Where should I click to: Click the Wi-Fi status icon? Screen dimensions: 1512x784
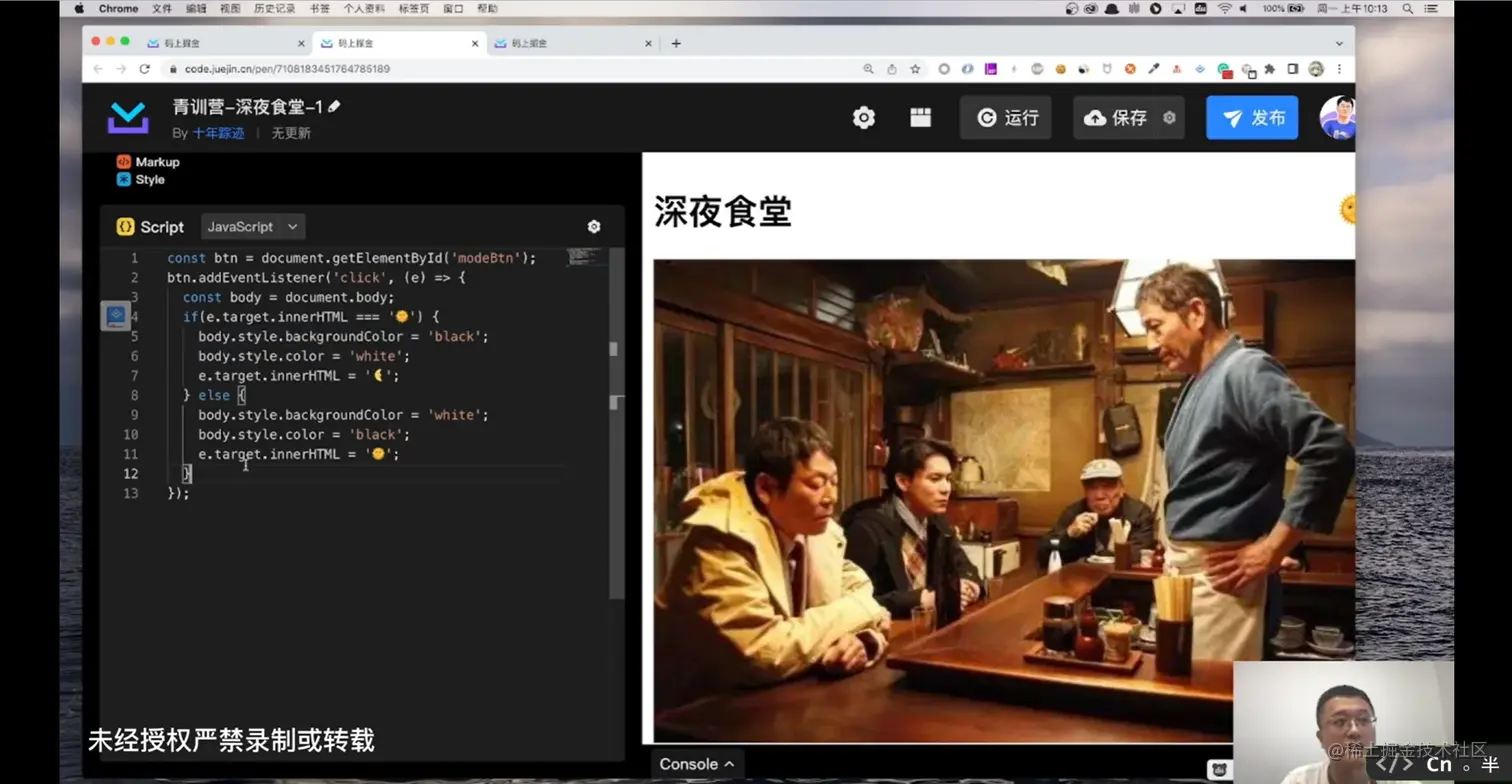coord(1224,8)
